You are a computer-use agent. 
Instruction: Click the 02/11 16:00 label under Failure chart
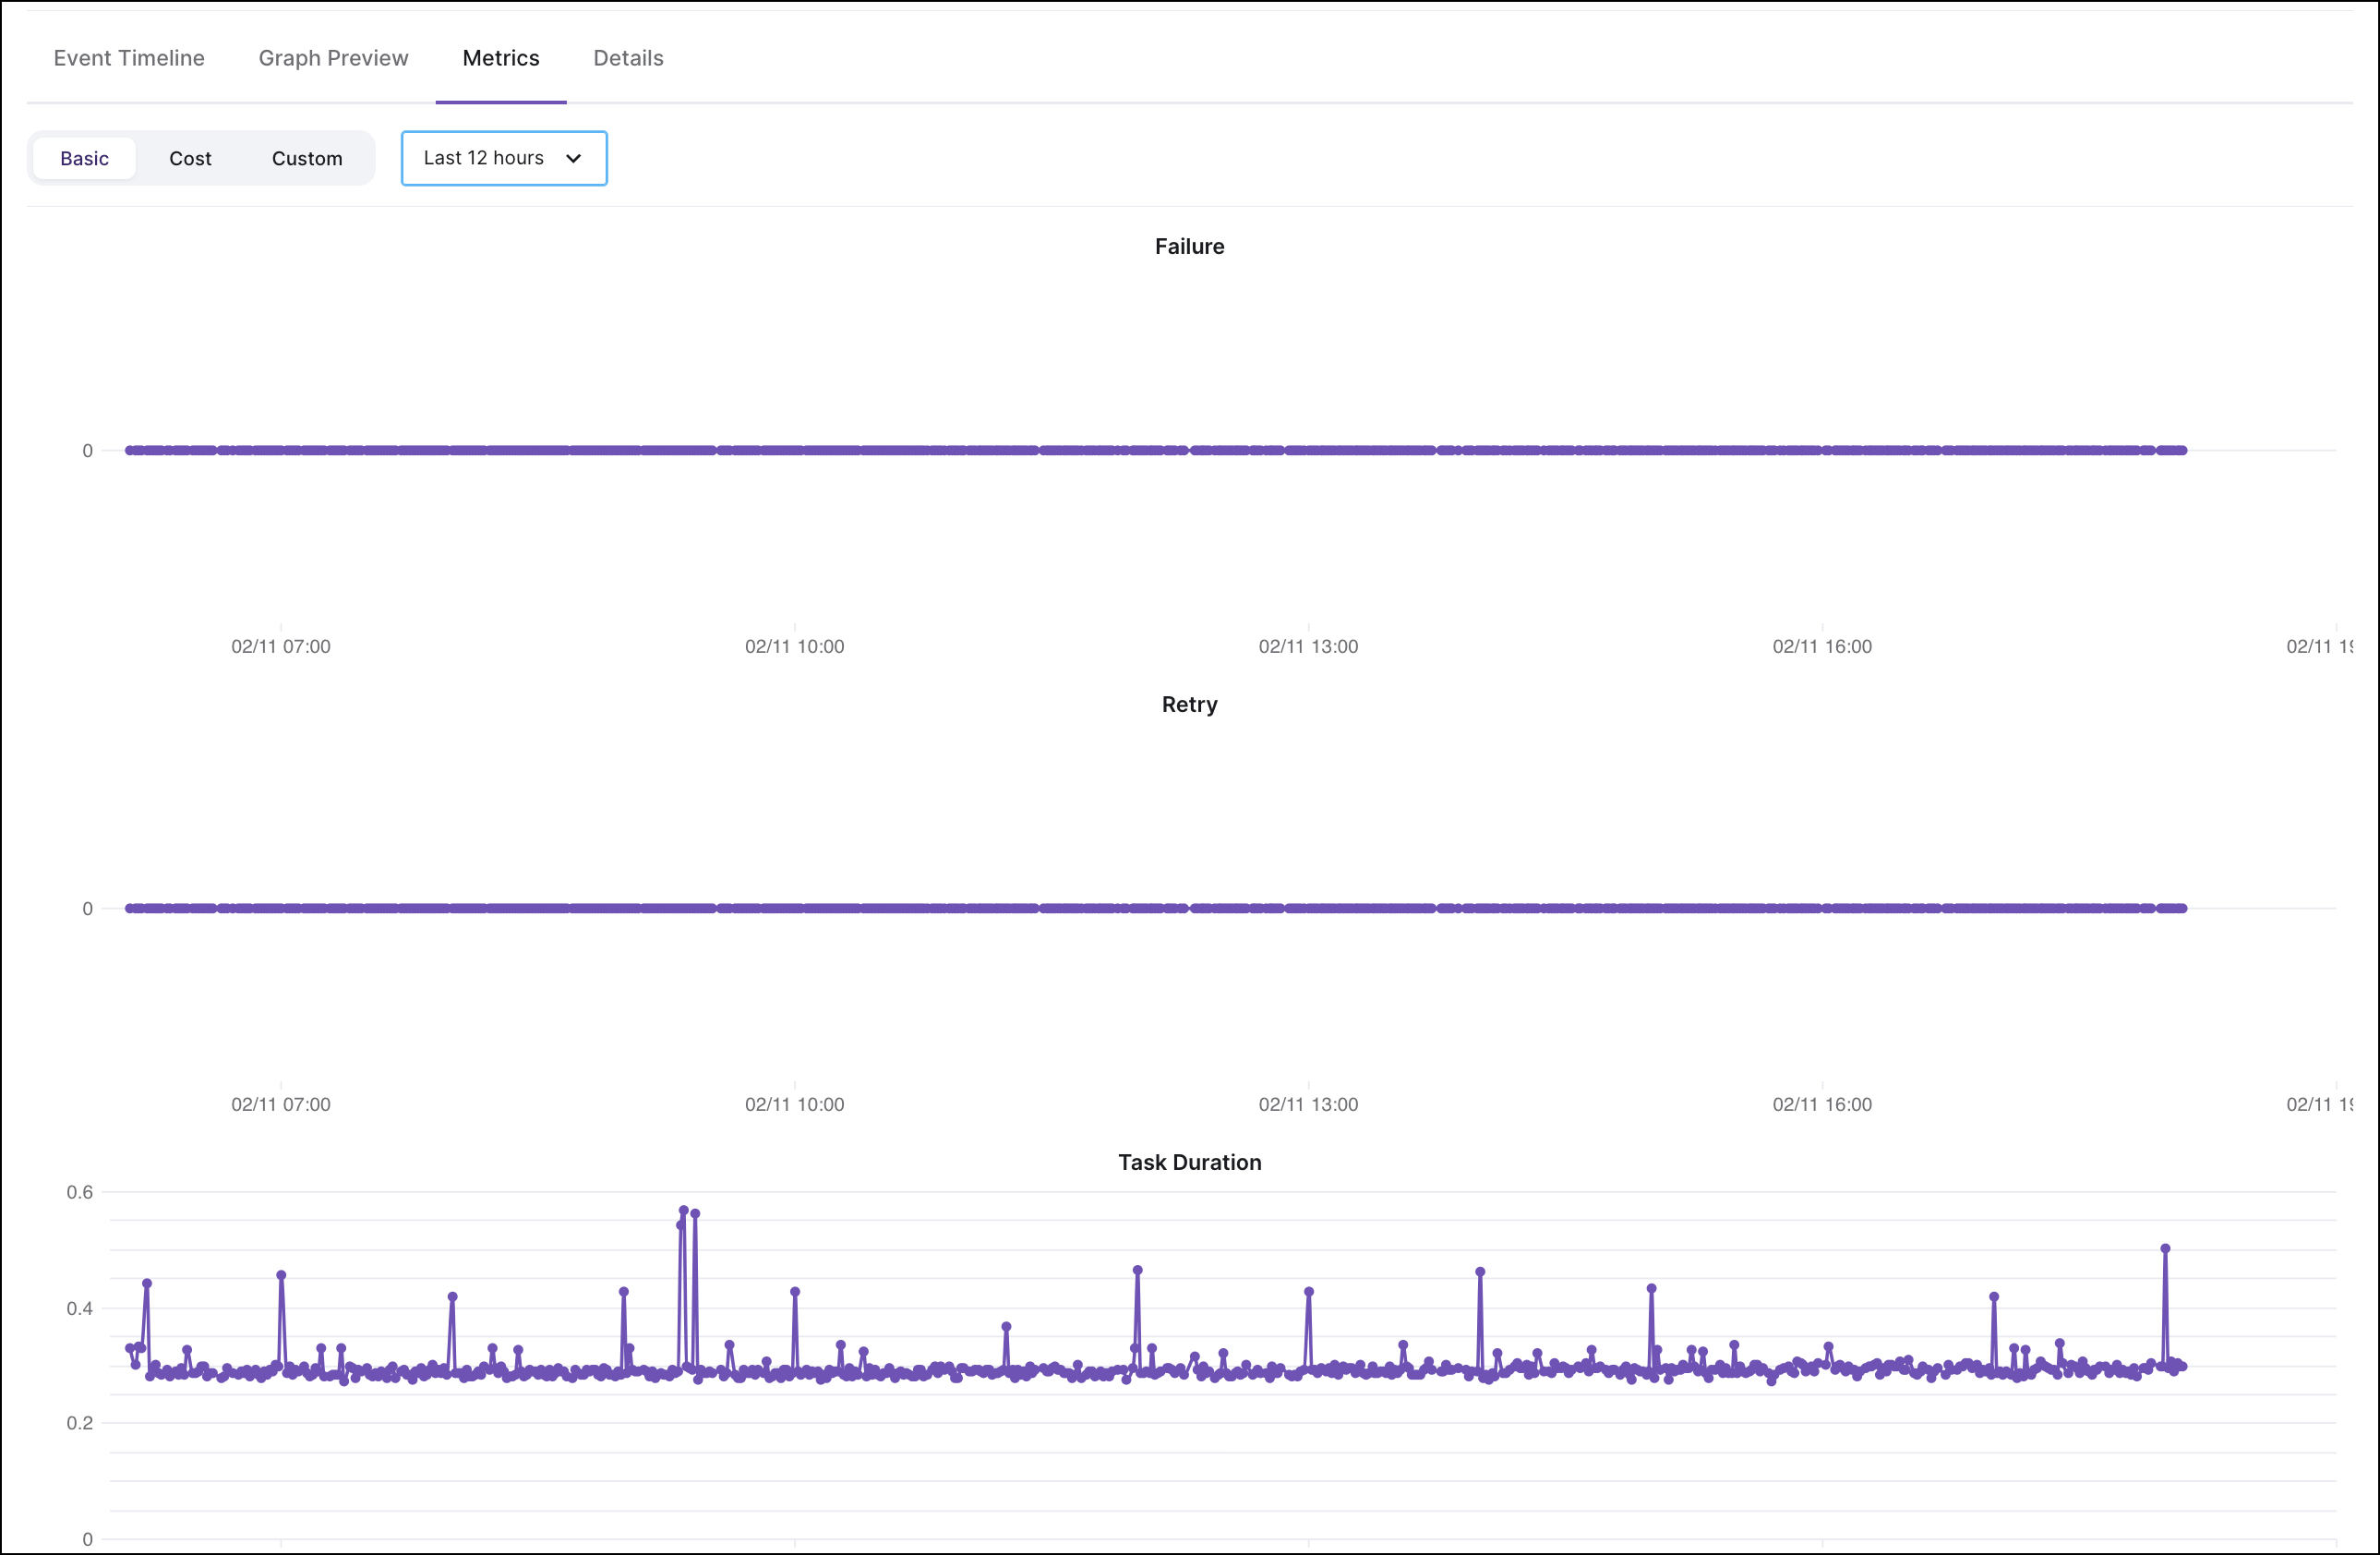click(x=1822, y=646)
